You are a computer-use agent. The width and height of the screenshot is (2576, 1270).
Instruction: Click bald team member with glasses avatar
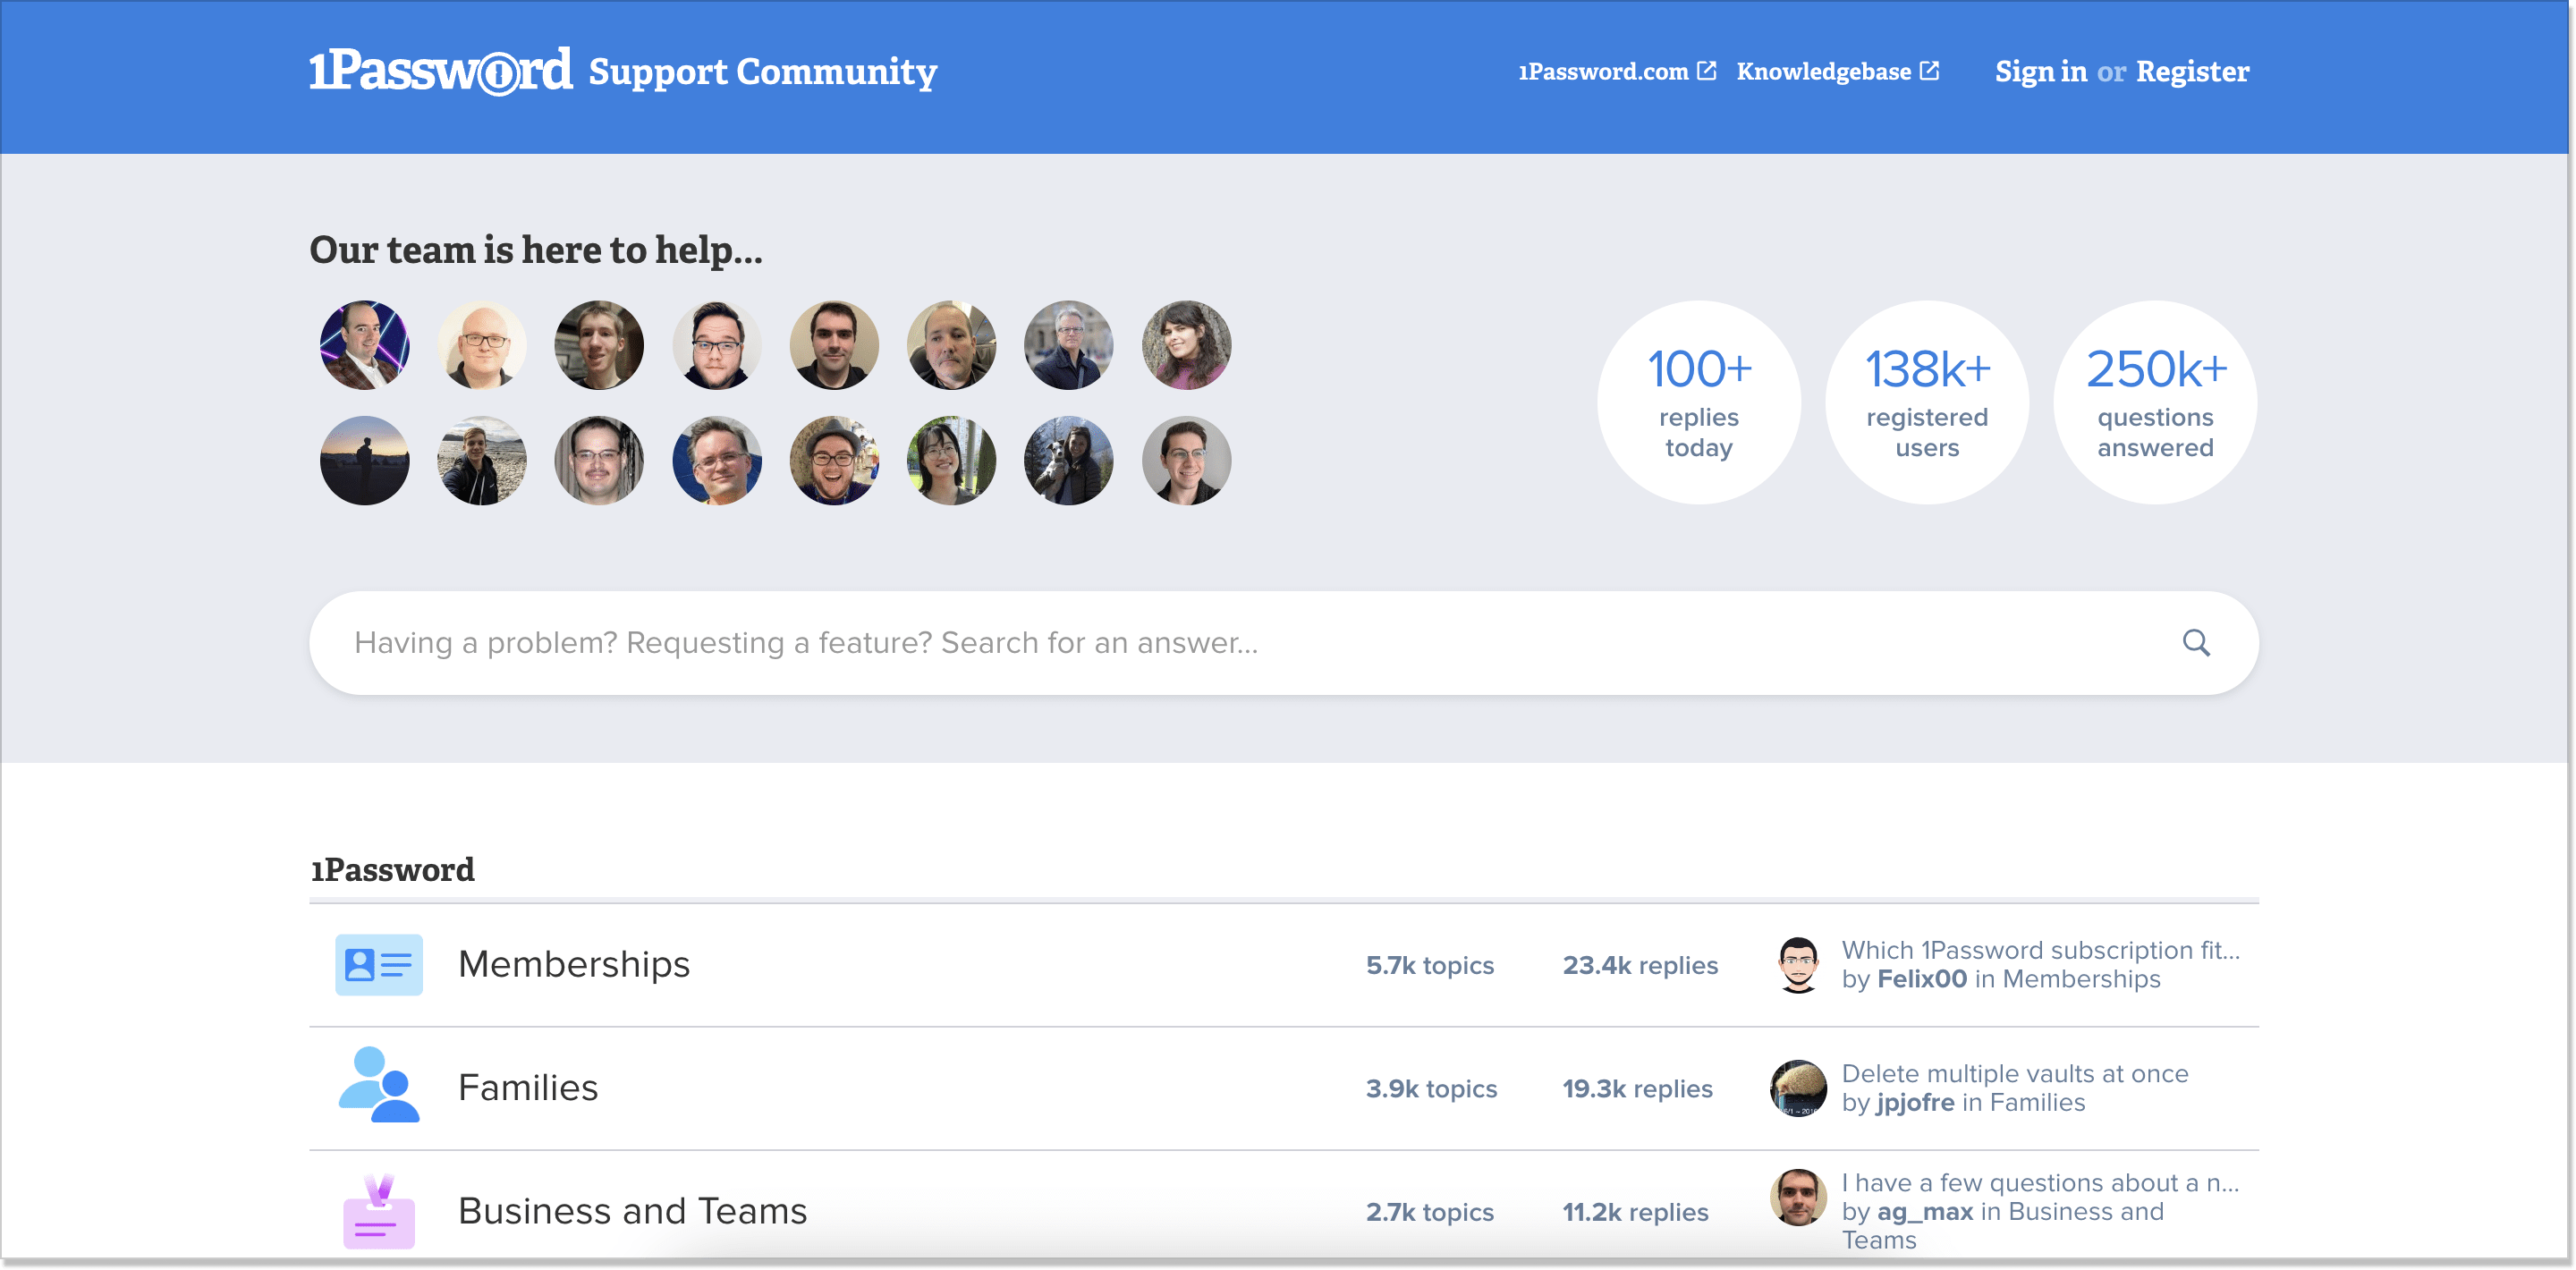481,345
